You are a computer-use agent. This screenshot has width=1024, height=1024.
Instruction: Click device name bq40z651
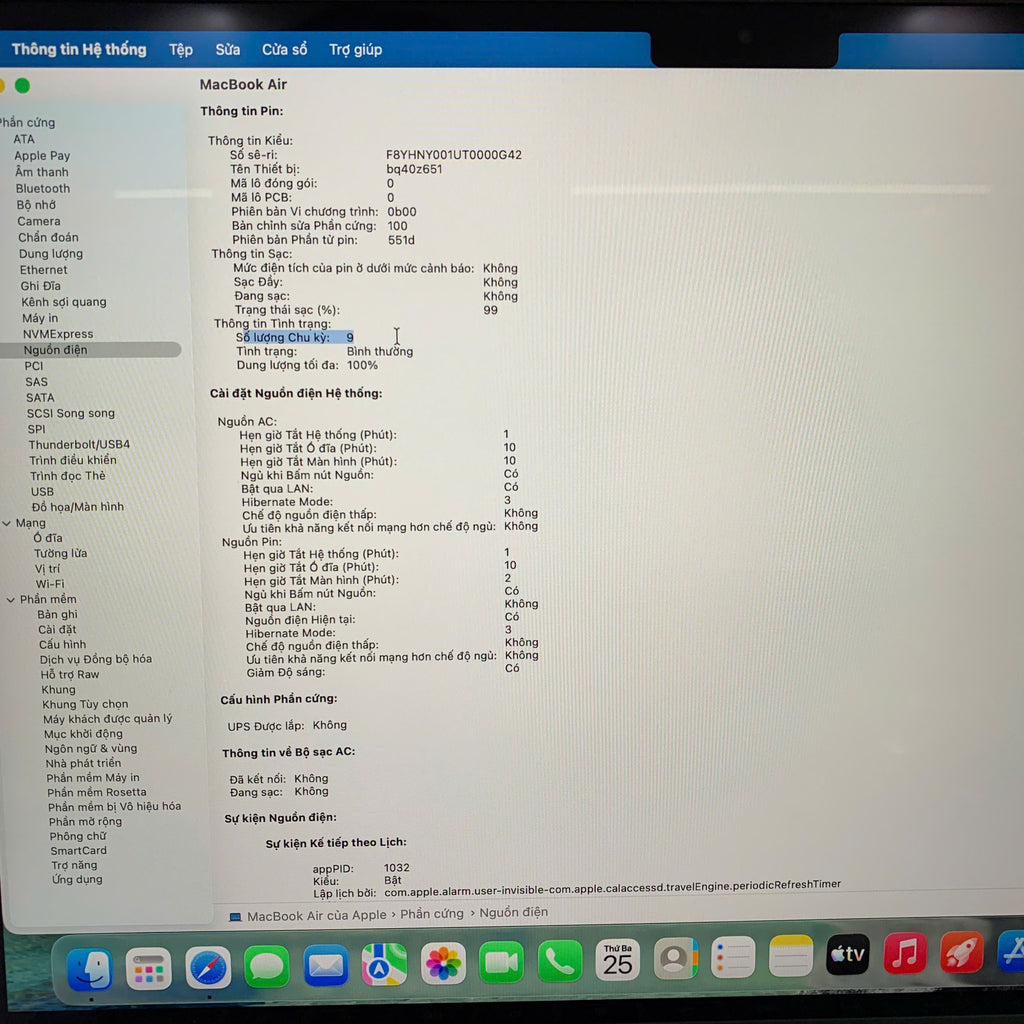[414, 169]
